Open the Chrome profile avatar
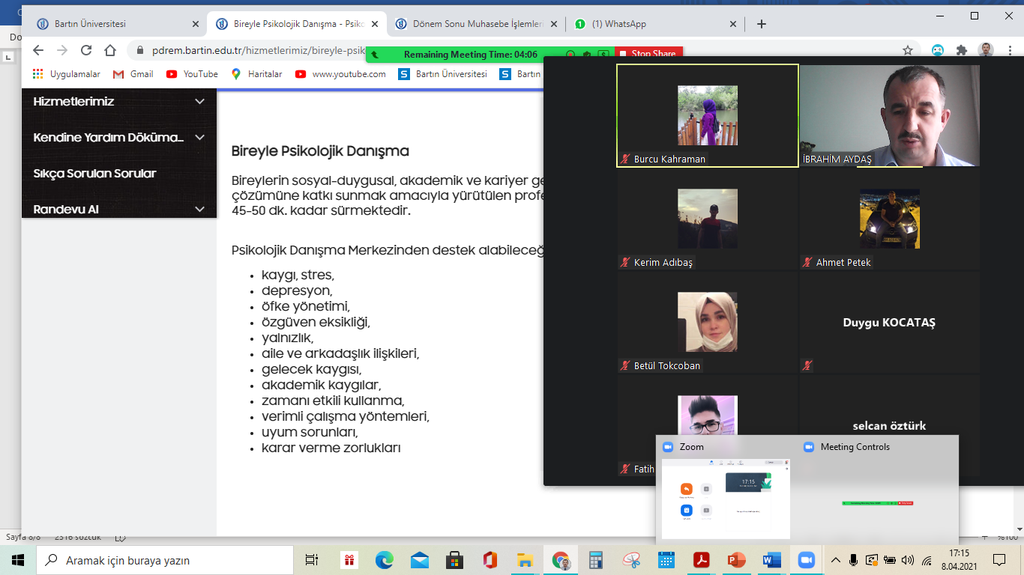Screen dimensions: 1024x575 pos(986,50)
